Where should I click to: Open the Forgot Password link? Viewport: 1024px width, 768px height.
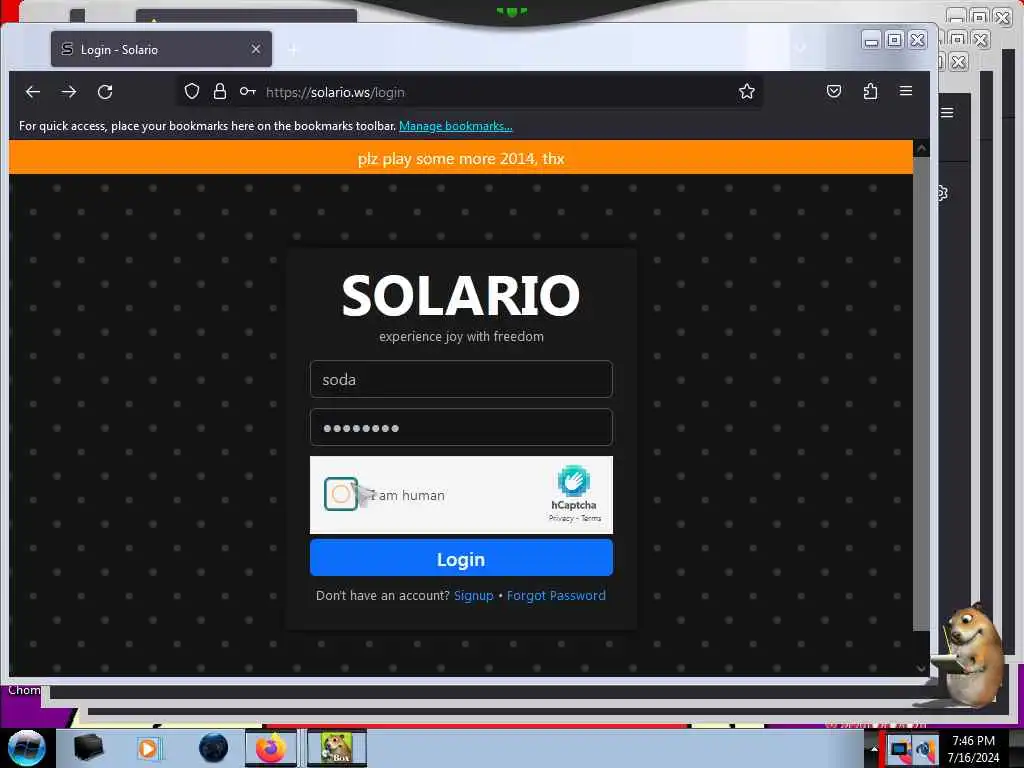(556, 596)
